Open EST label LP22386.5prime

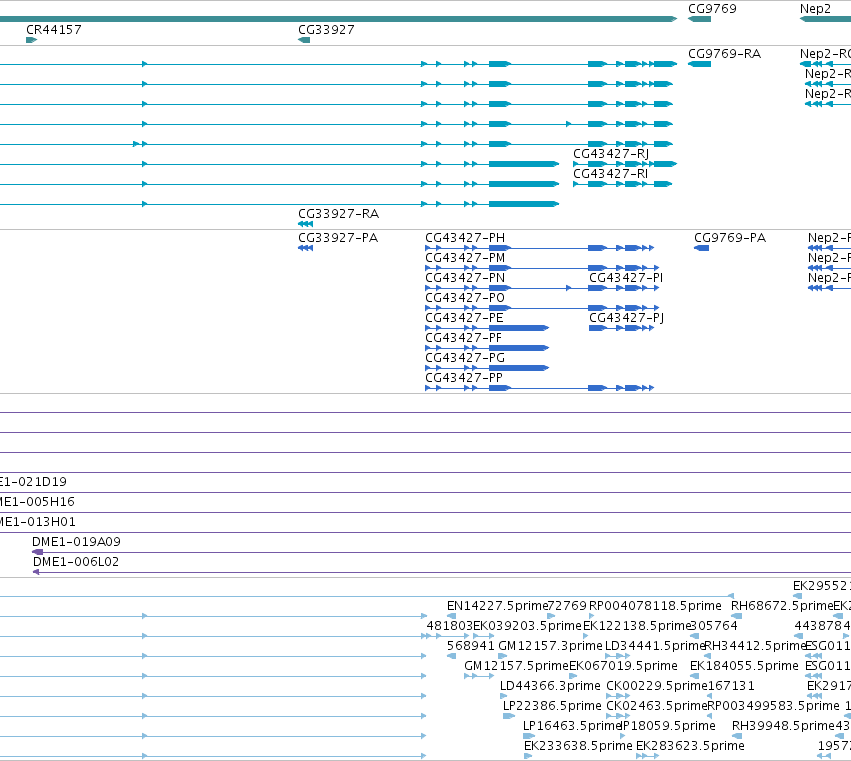(x=552, y=706)
